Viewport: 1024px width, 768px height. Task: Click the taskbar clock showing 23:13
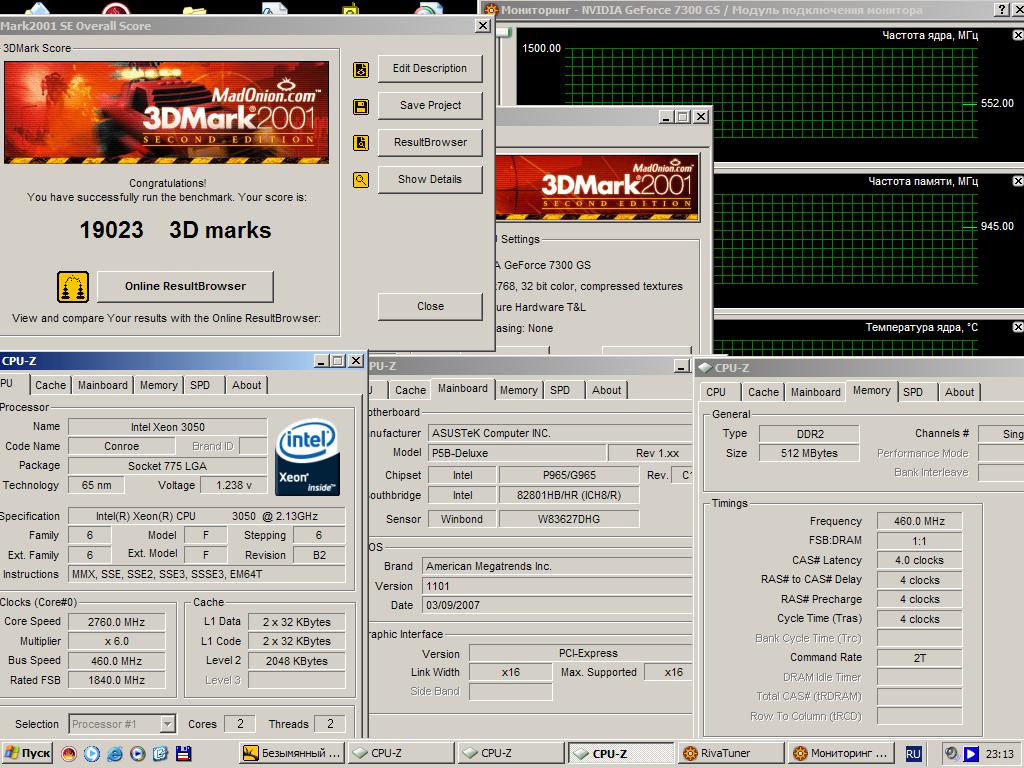(x=999, y=754)
